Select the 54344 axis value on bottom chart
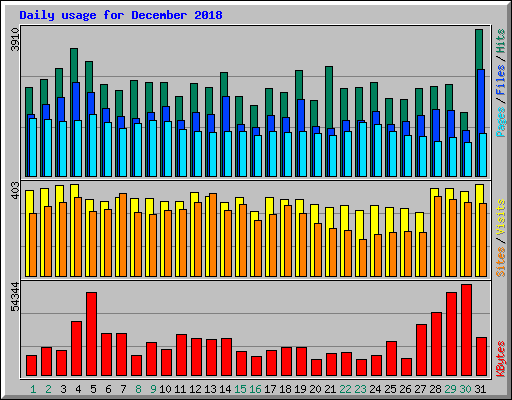Screen dimensions: 512x400 pos(15,297)
